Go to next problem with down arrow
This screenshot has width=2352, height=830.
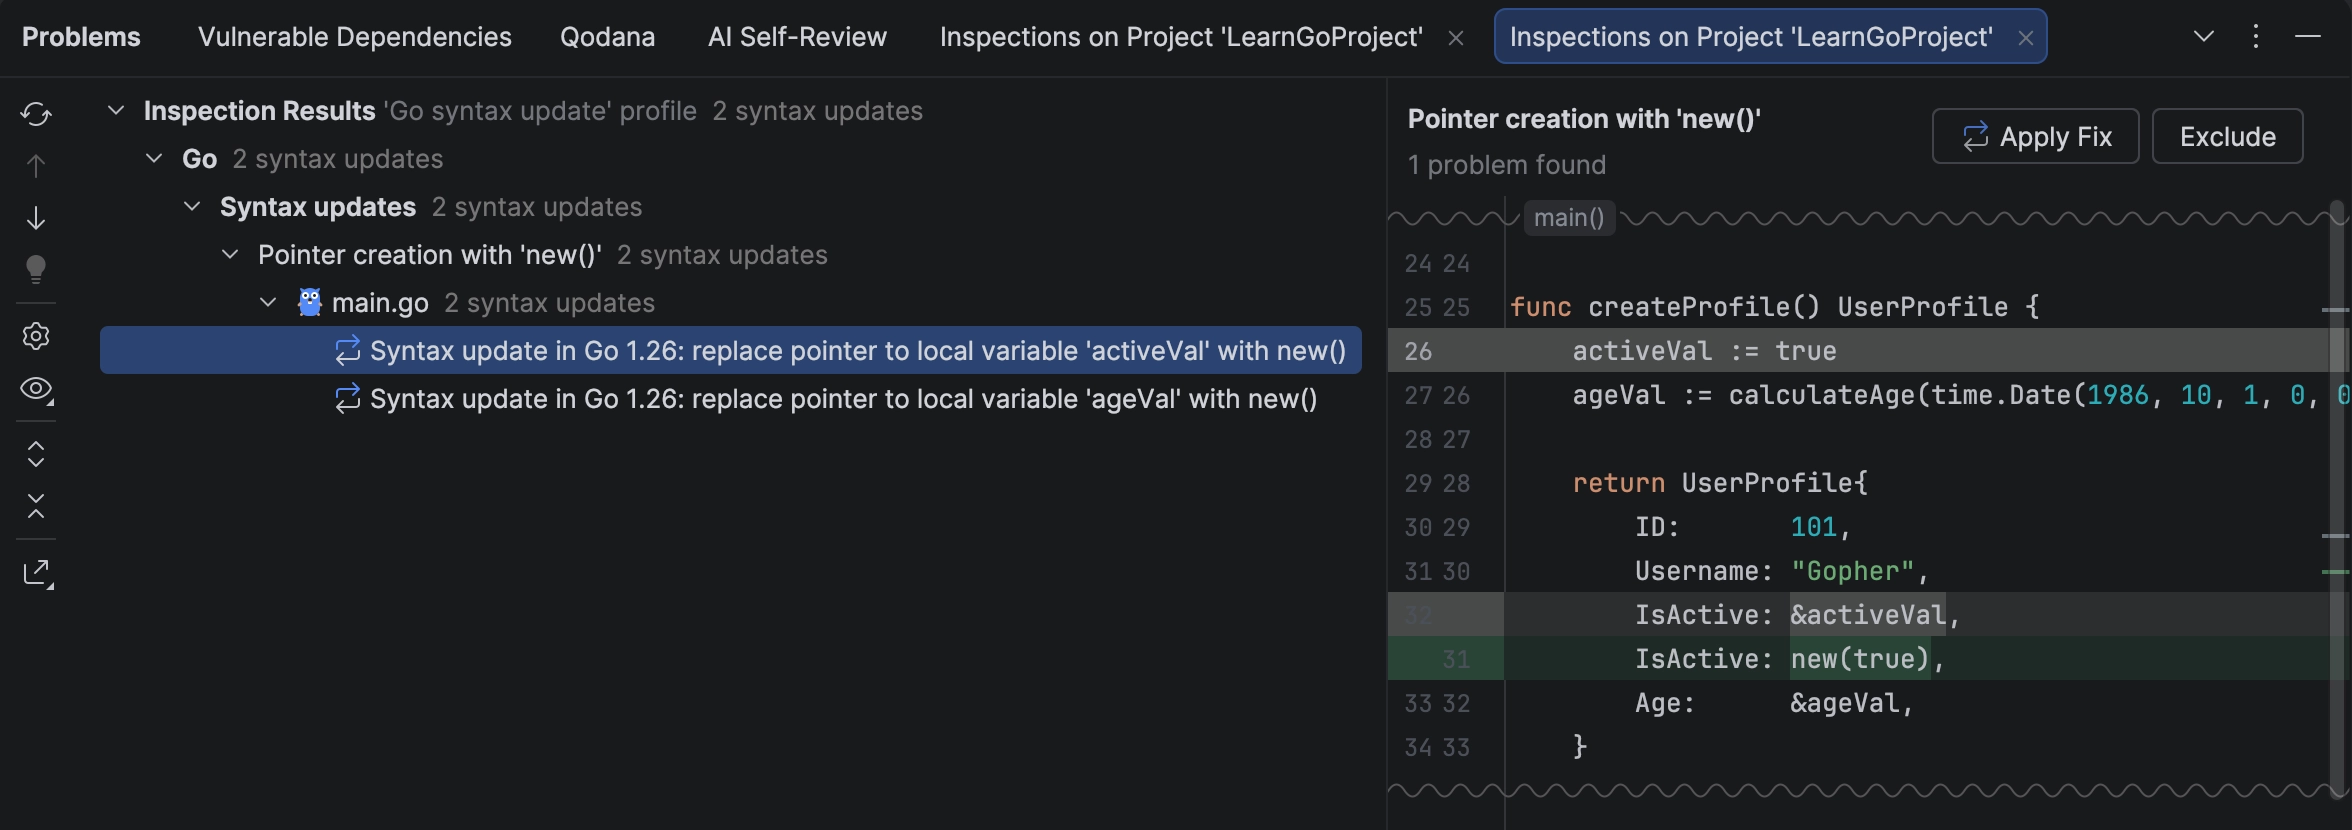[36, 218]
